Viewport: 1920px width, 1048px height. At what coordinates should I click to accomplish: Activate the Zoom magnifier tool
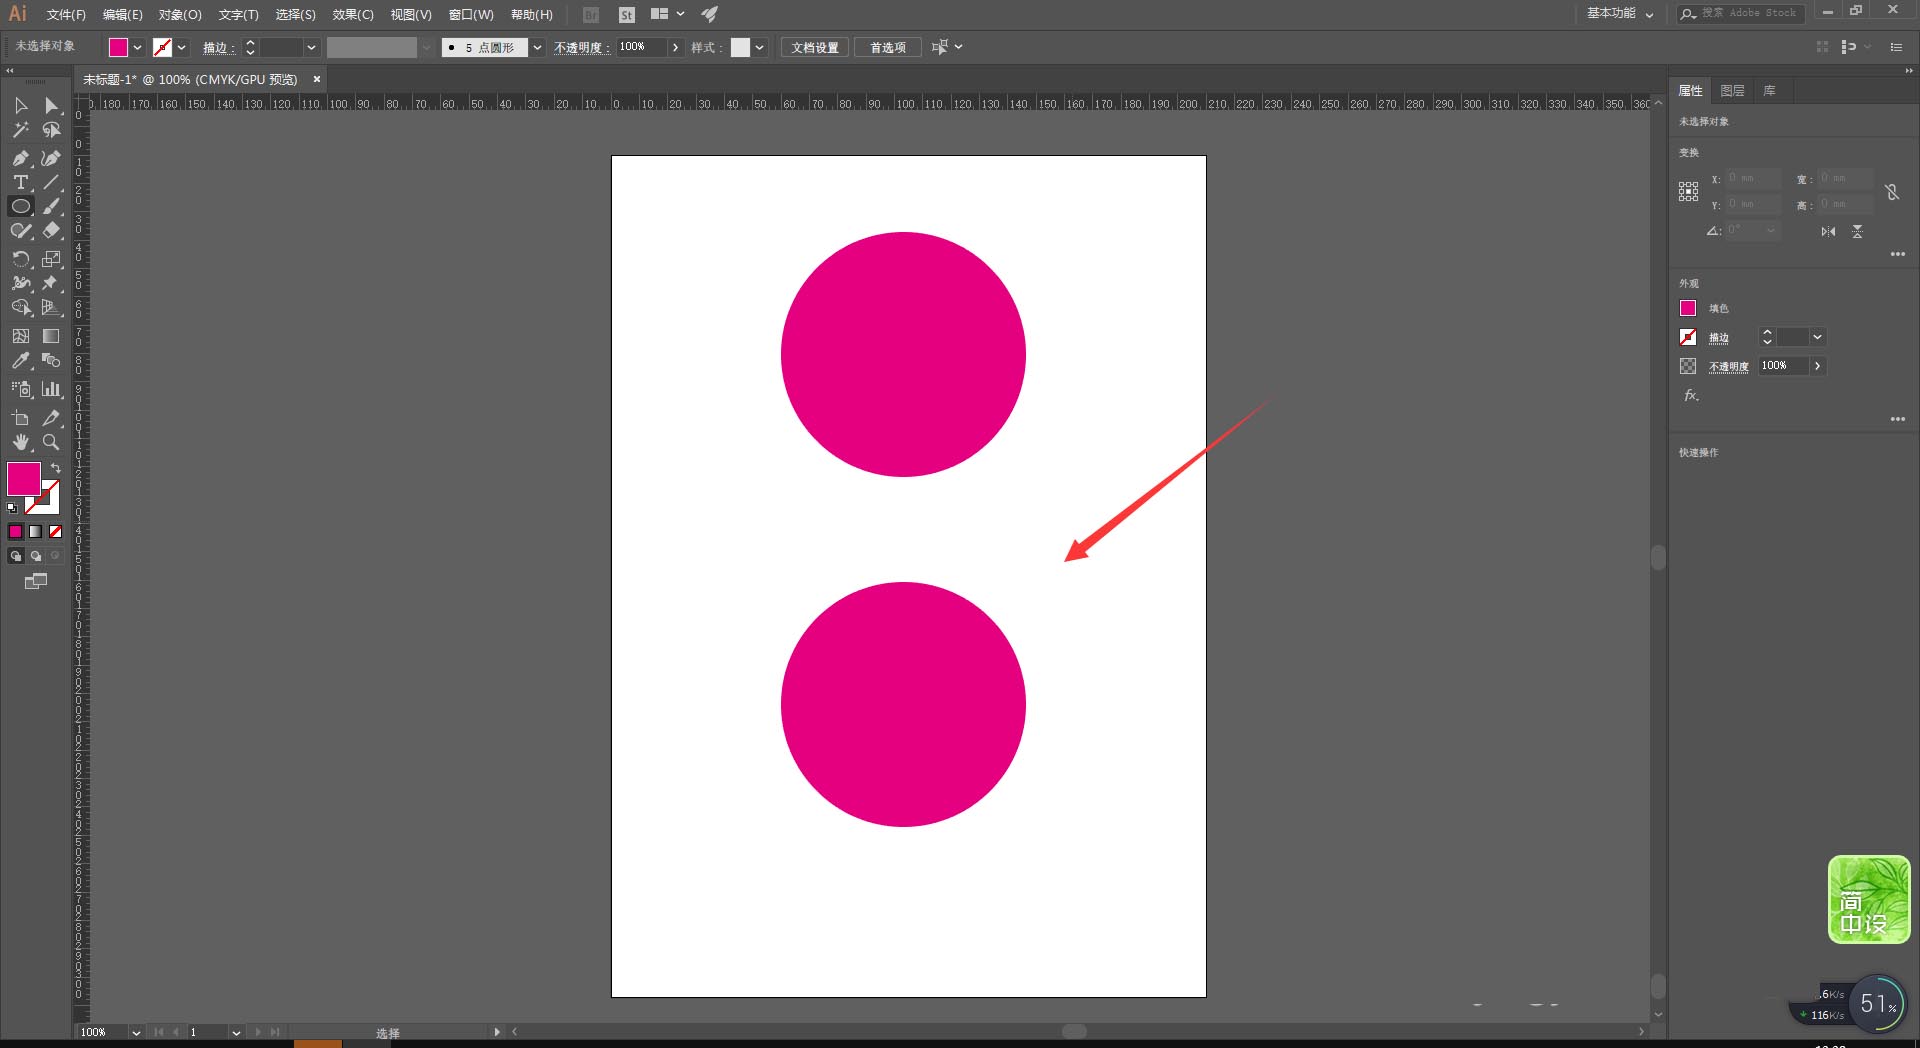(x=51, y=442)
